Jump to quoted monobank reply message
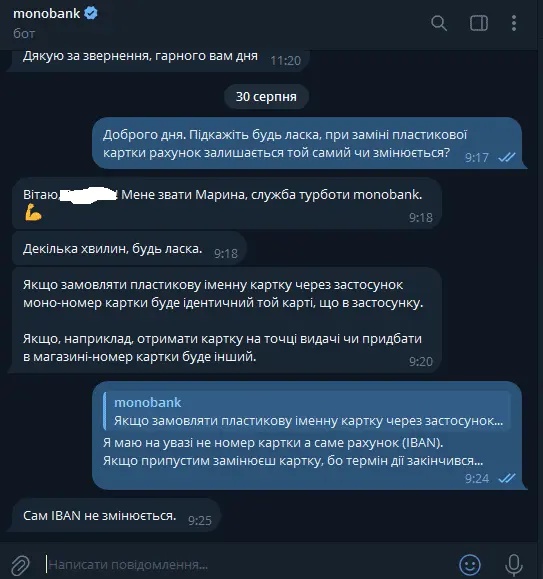 tap(307, 411)
